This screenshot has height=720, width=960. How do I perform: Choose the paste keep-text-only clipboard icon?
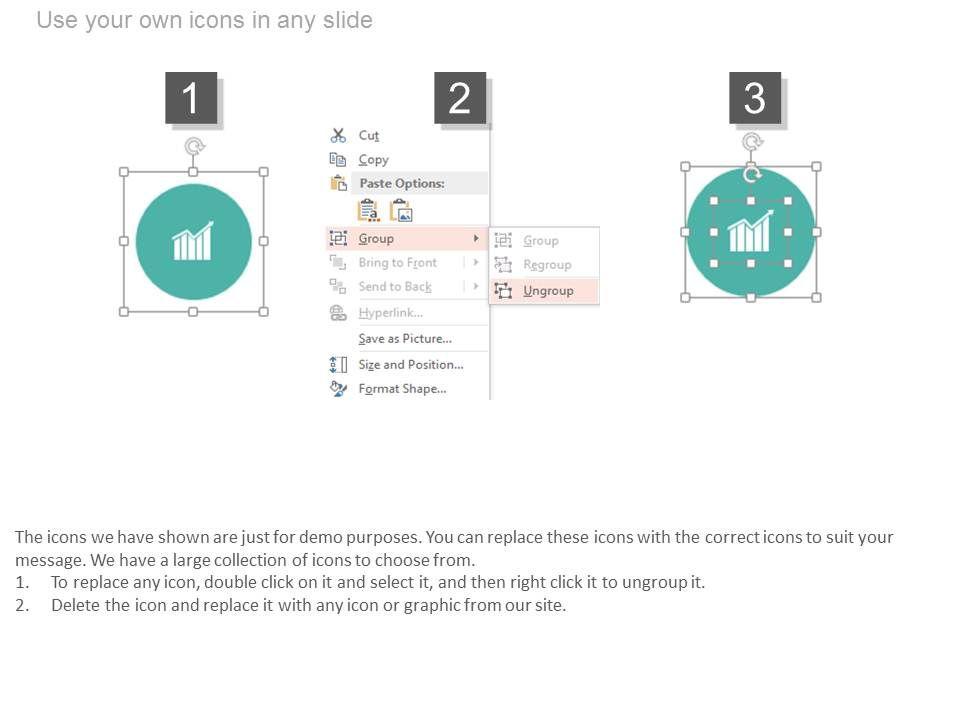(368, 210)
